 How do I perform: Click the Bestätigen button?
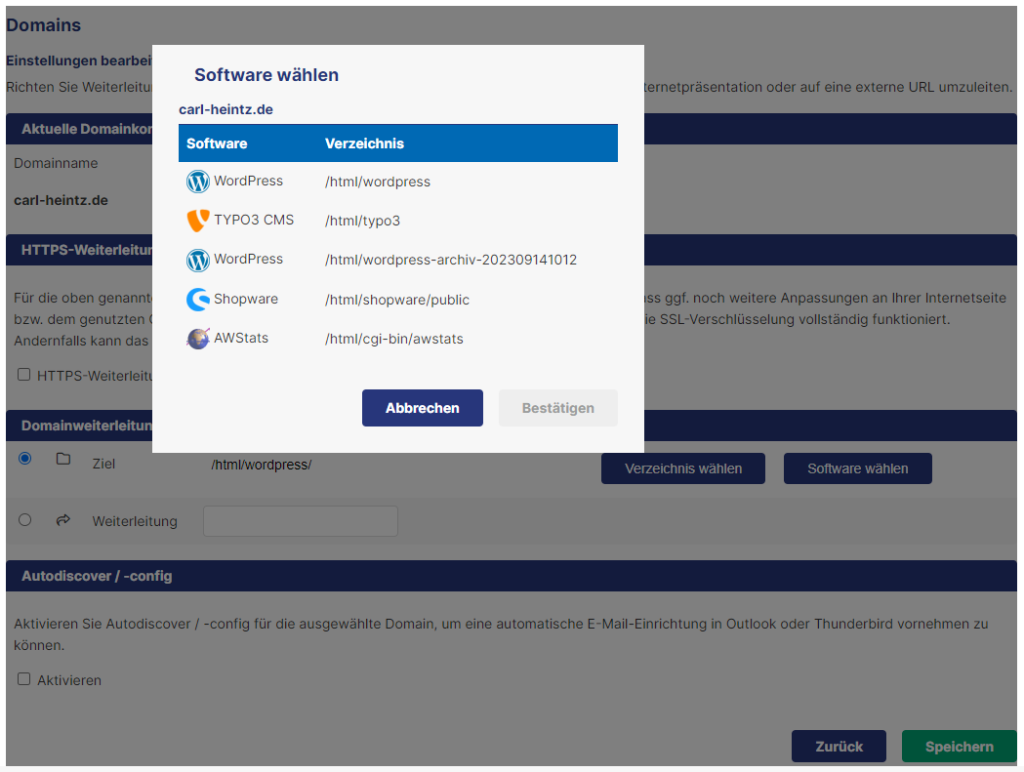(558, 408)
